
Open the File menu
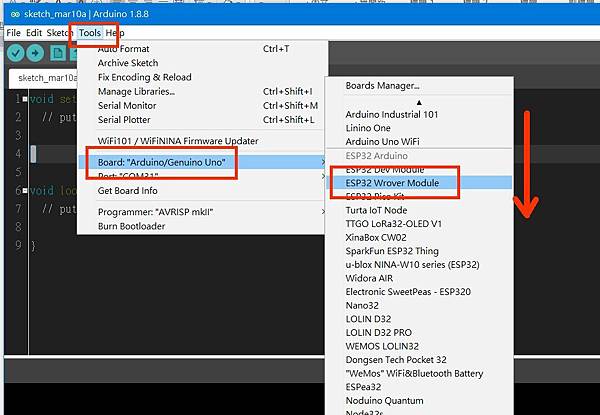(x=13, y=33)
